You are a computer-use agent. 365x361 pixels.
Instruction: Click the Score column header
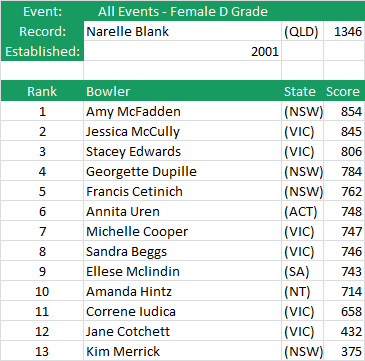(x=344, y=91)
